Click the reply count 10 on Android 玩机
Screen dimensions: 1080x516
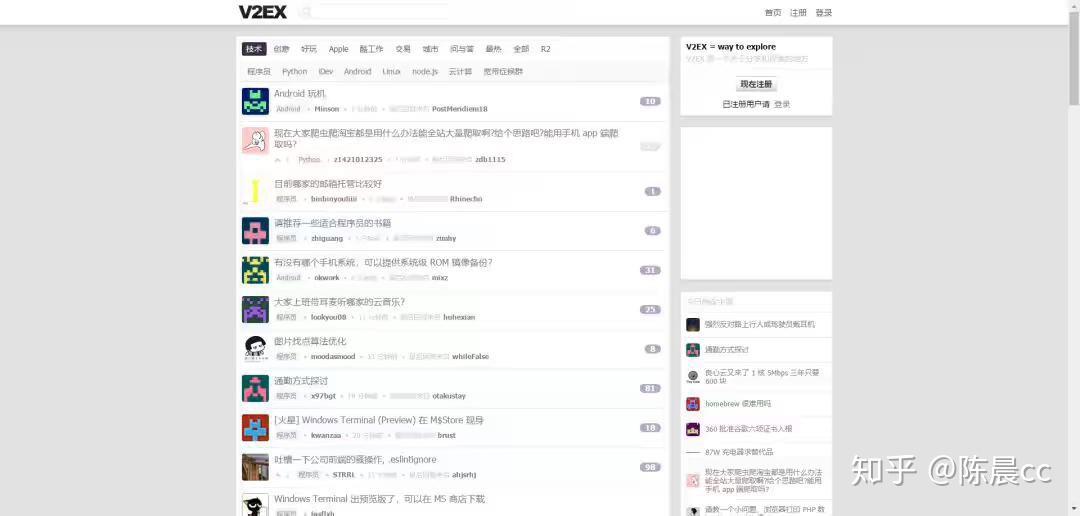click(x=650, y=101)
